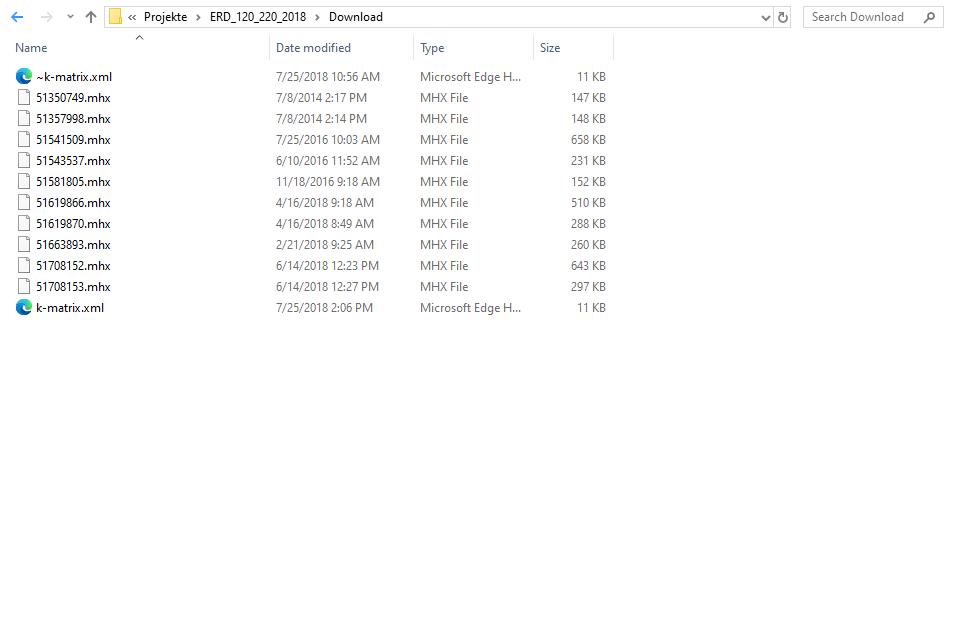Select file name 51541509.mhx
The image size is (957, 631).
click(73, 140)
